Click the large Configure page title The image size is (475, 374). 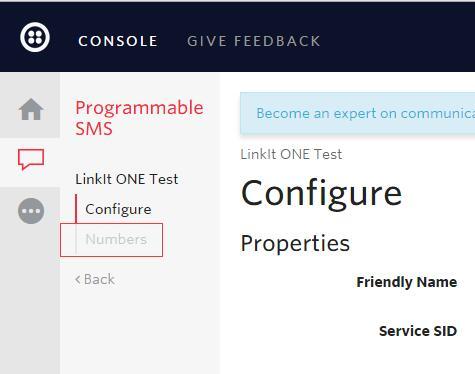click(x=321, y=194)
